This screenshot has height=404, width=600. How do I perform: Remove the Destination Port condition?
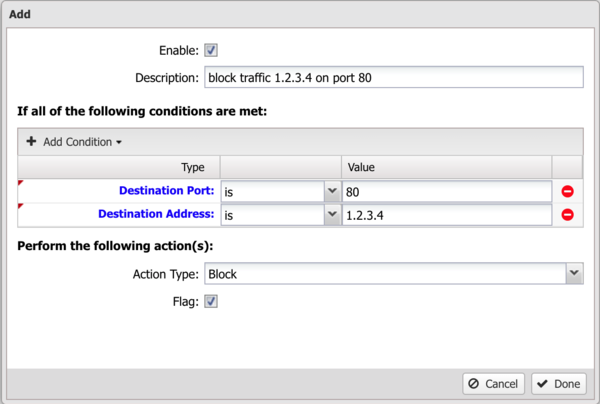point(567,191)
